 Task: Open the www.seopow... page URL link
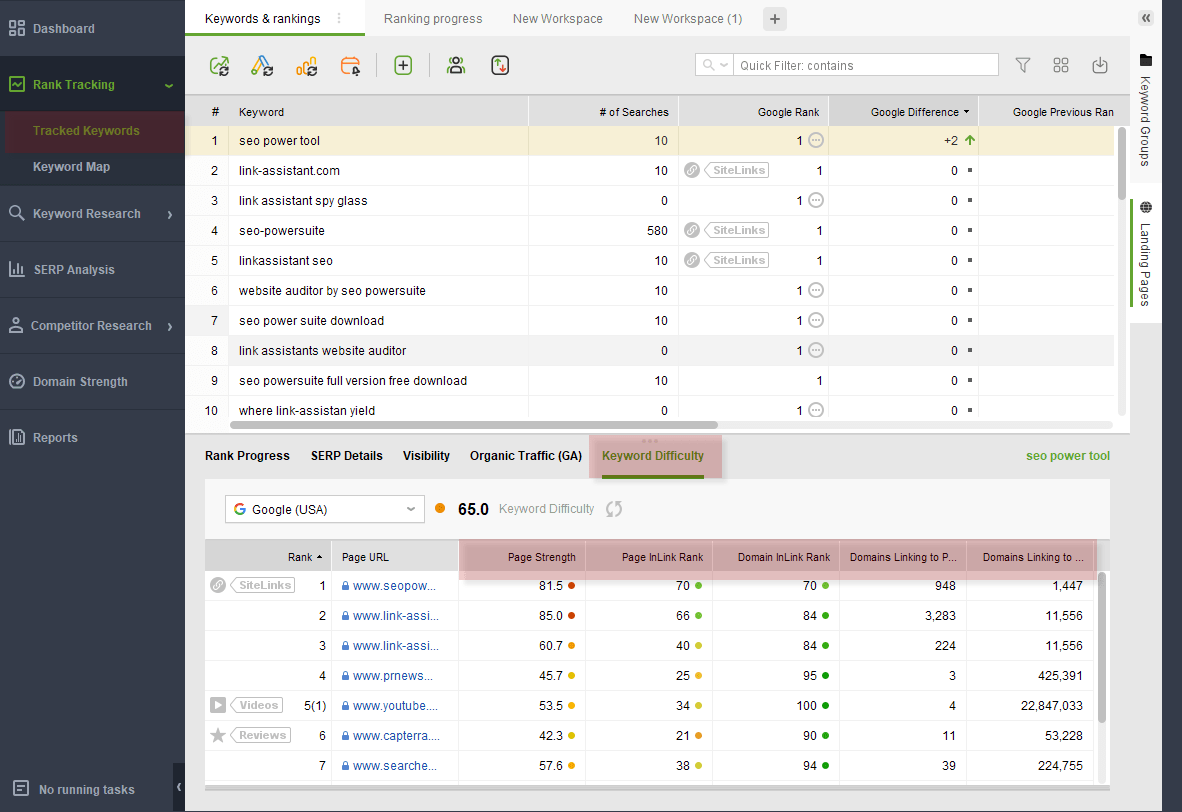(x=394, y=586)
